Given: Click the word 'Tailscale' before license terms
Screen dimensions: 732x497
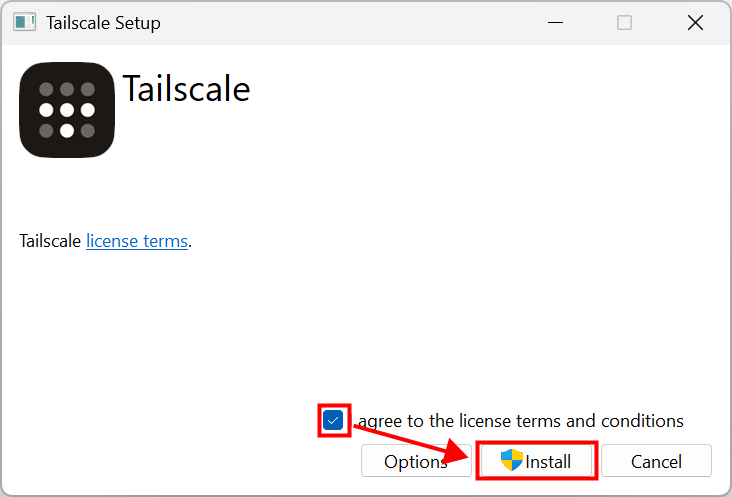Looking at the screenshot, I should 51,241.
